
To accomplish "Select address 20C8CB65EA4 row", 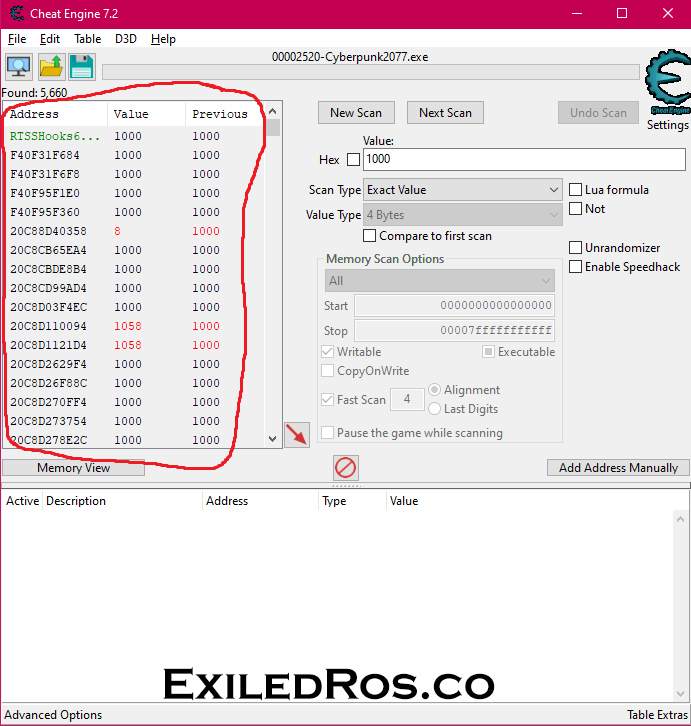I will pyautogui.click(x=134, y=250).
